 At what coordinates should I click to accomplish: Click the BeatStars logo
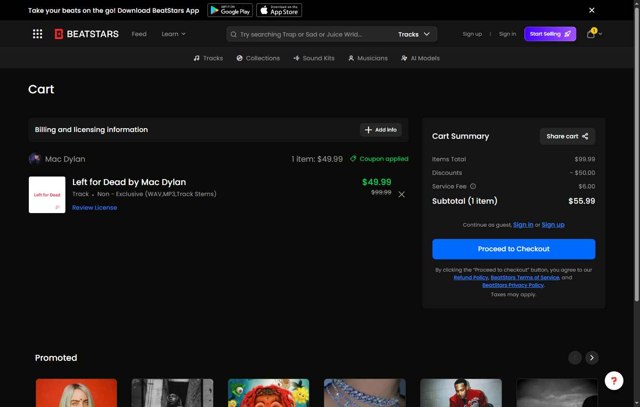click(87, 34)
